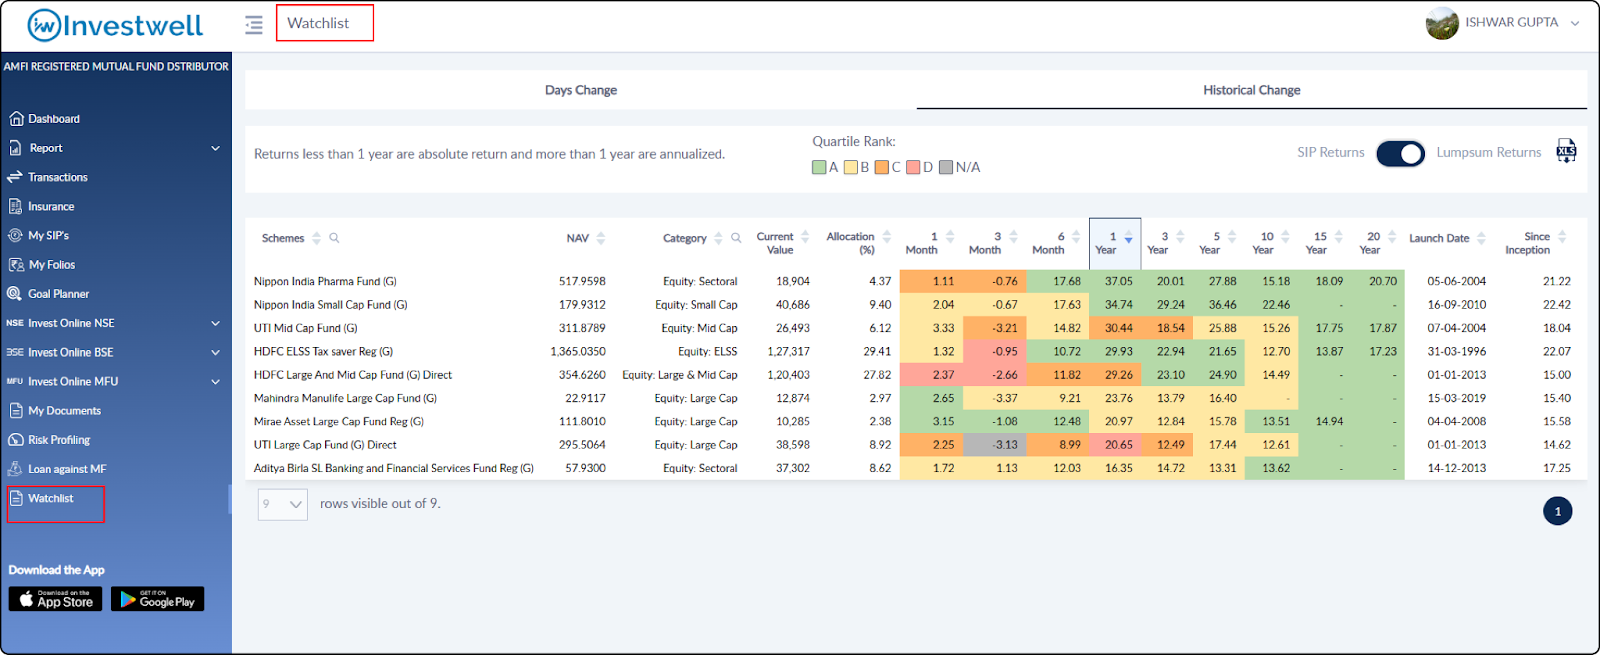Image resolution: width=1600 pixels, height=655 pixels.
Task: Sort by 1 Year returns arrows
Action: point(1128,238)
